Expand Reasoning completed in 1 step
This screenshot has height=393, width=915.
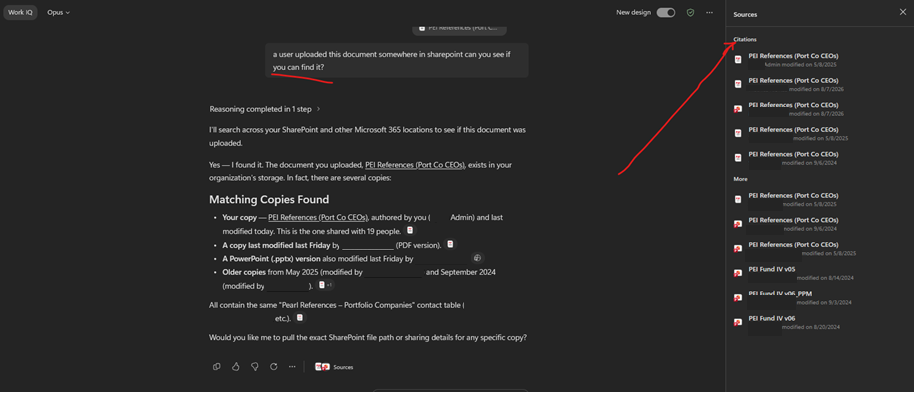click(265, 109)
